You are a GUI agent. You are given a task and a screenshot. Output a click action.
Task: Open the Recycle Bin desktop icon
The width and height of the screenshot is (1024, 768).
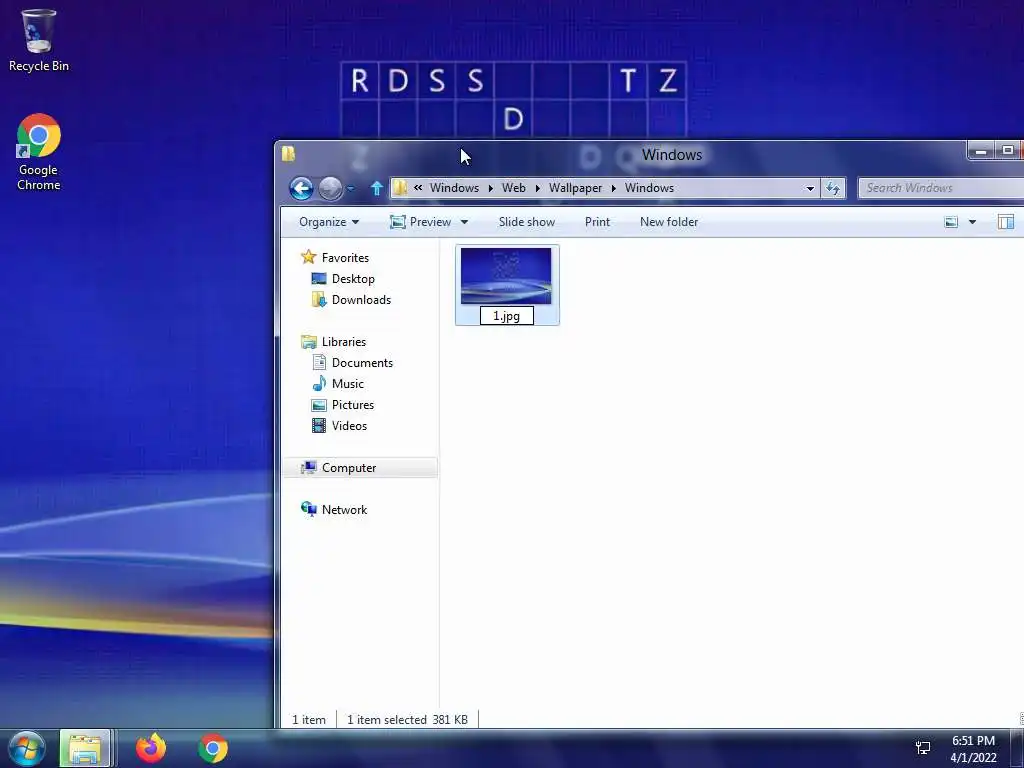tap(39, 40)
